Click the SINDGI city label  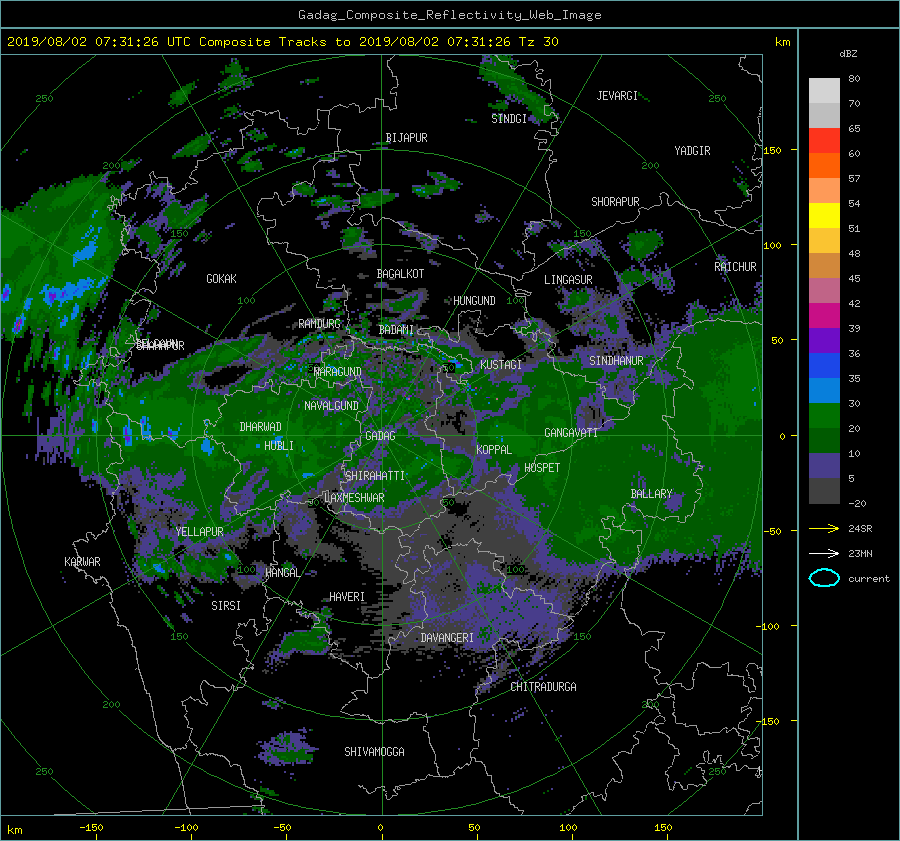[x=509, y=119]
